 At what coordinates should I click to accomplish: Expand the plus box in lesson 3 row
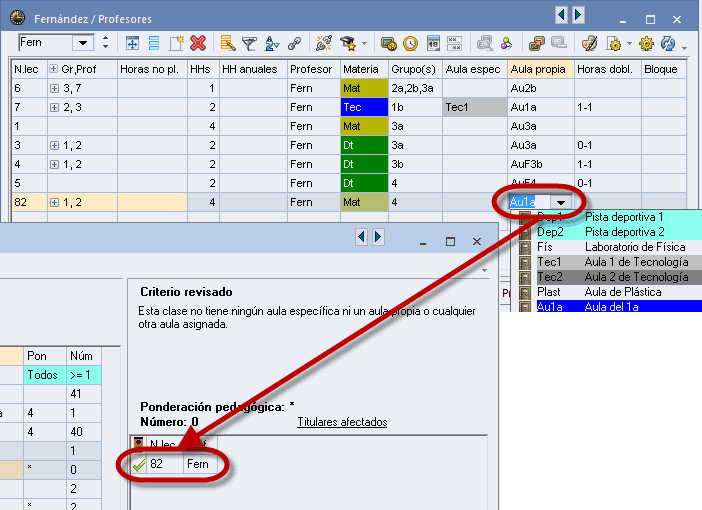(54, 146)
